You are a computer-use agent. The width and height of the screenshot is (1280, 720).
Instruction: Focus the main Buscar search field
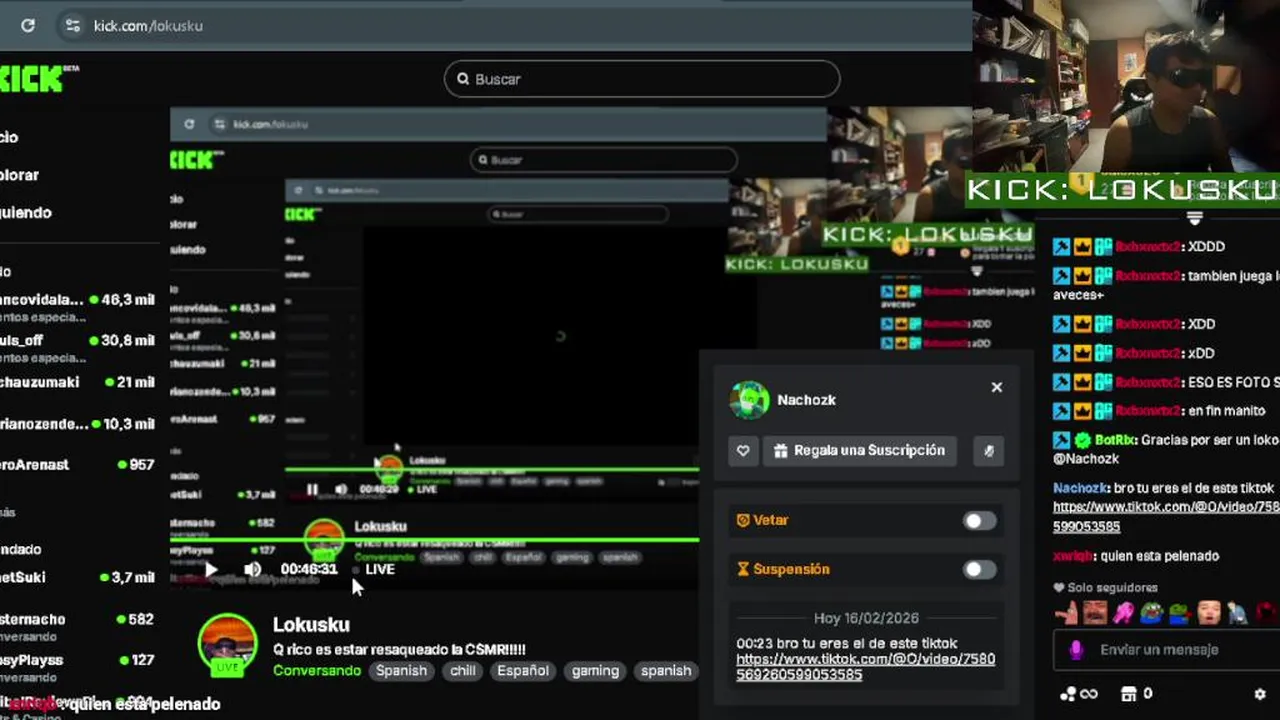pos(642,79)
